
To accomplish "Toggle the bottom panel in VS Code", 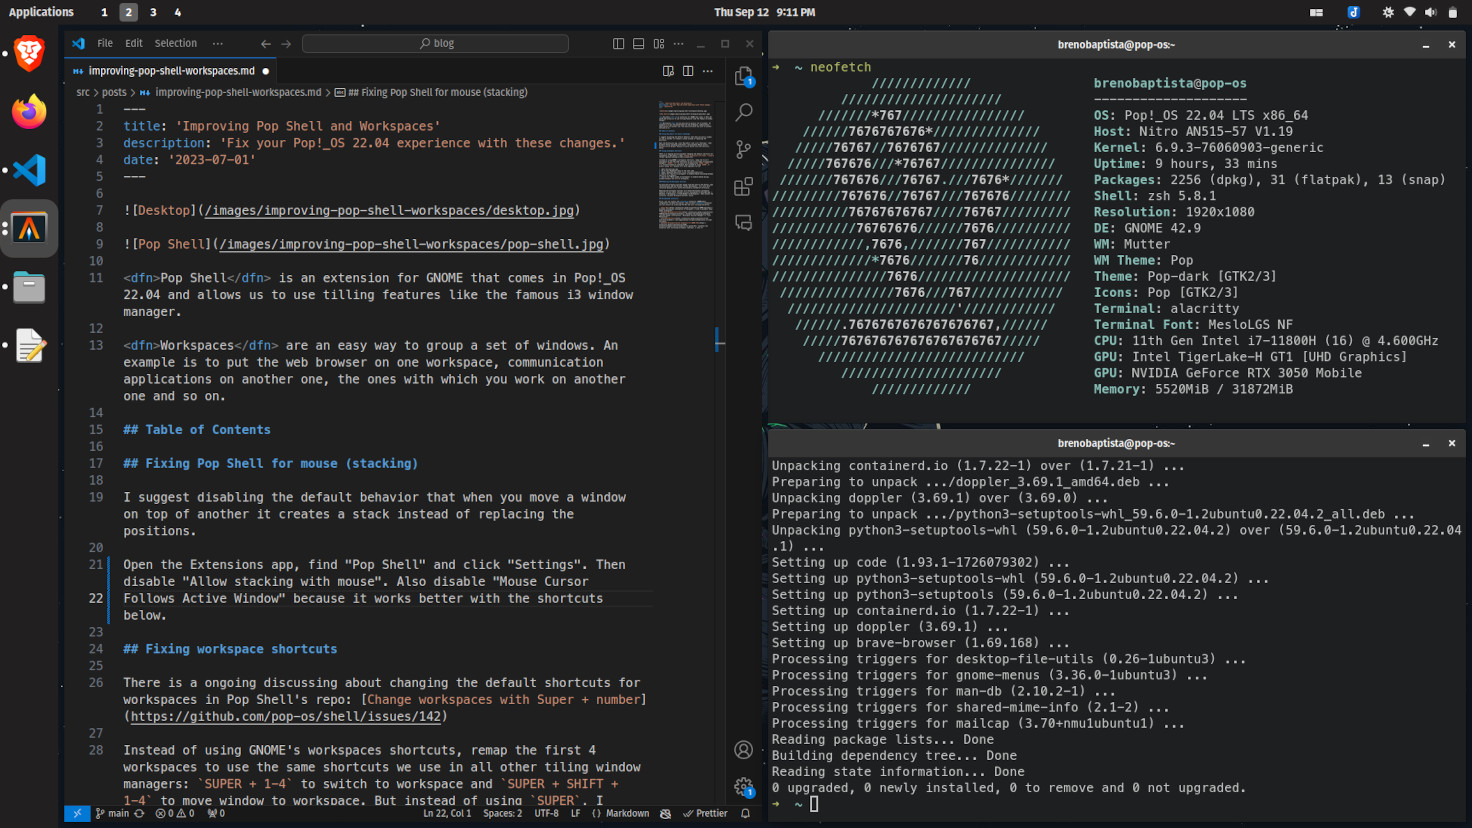I will [x=638, y=44].
